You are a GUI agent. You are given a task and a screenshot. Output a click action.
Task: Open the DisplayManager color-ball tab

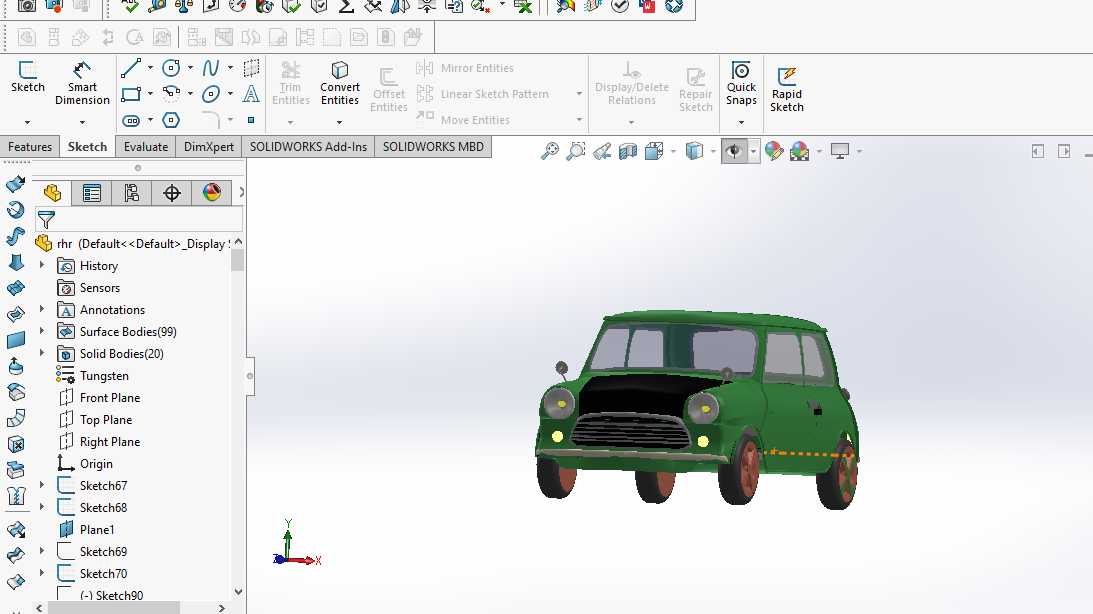click(x=212, y=192)
